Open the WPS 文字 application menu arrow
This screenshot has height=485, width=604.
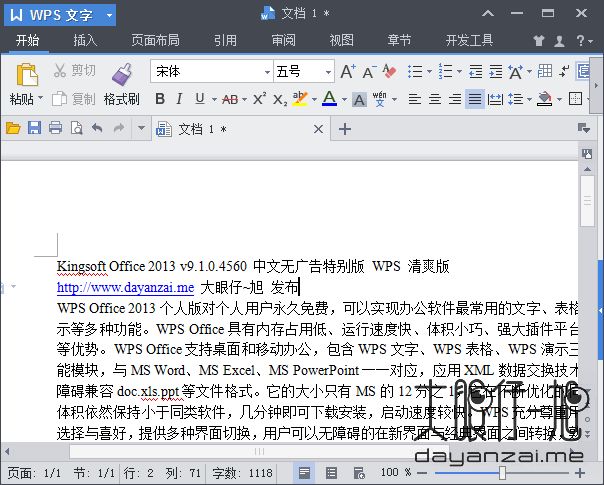tap(109, 16)
